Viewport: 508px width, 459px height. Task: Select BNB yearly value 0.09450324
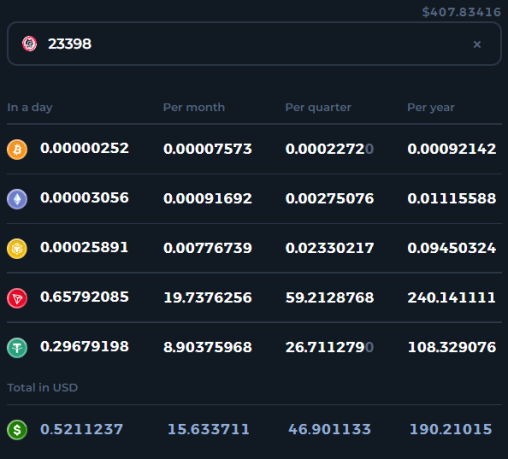pos(452,248)
